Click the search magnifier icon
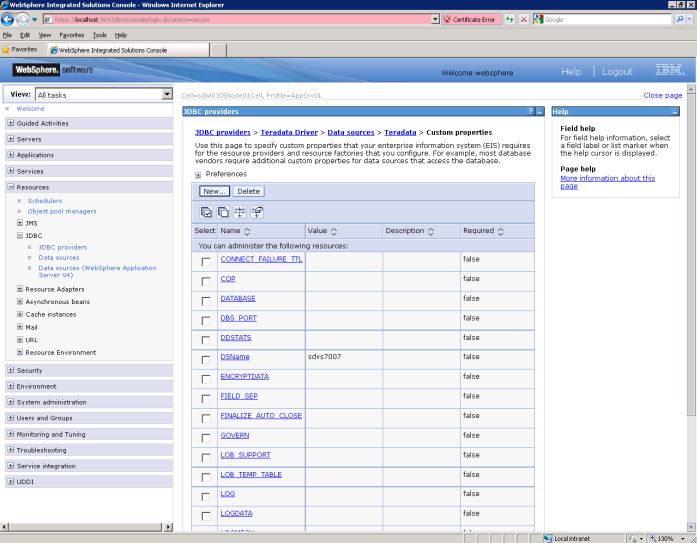The image size is (697, 543). pos(680,20)
